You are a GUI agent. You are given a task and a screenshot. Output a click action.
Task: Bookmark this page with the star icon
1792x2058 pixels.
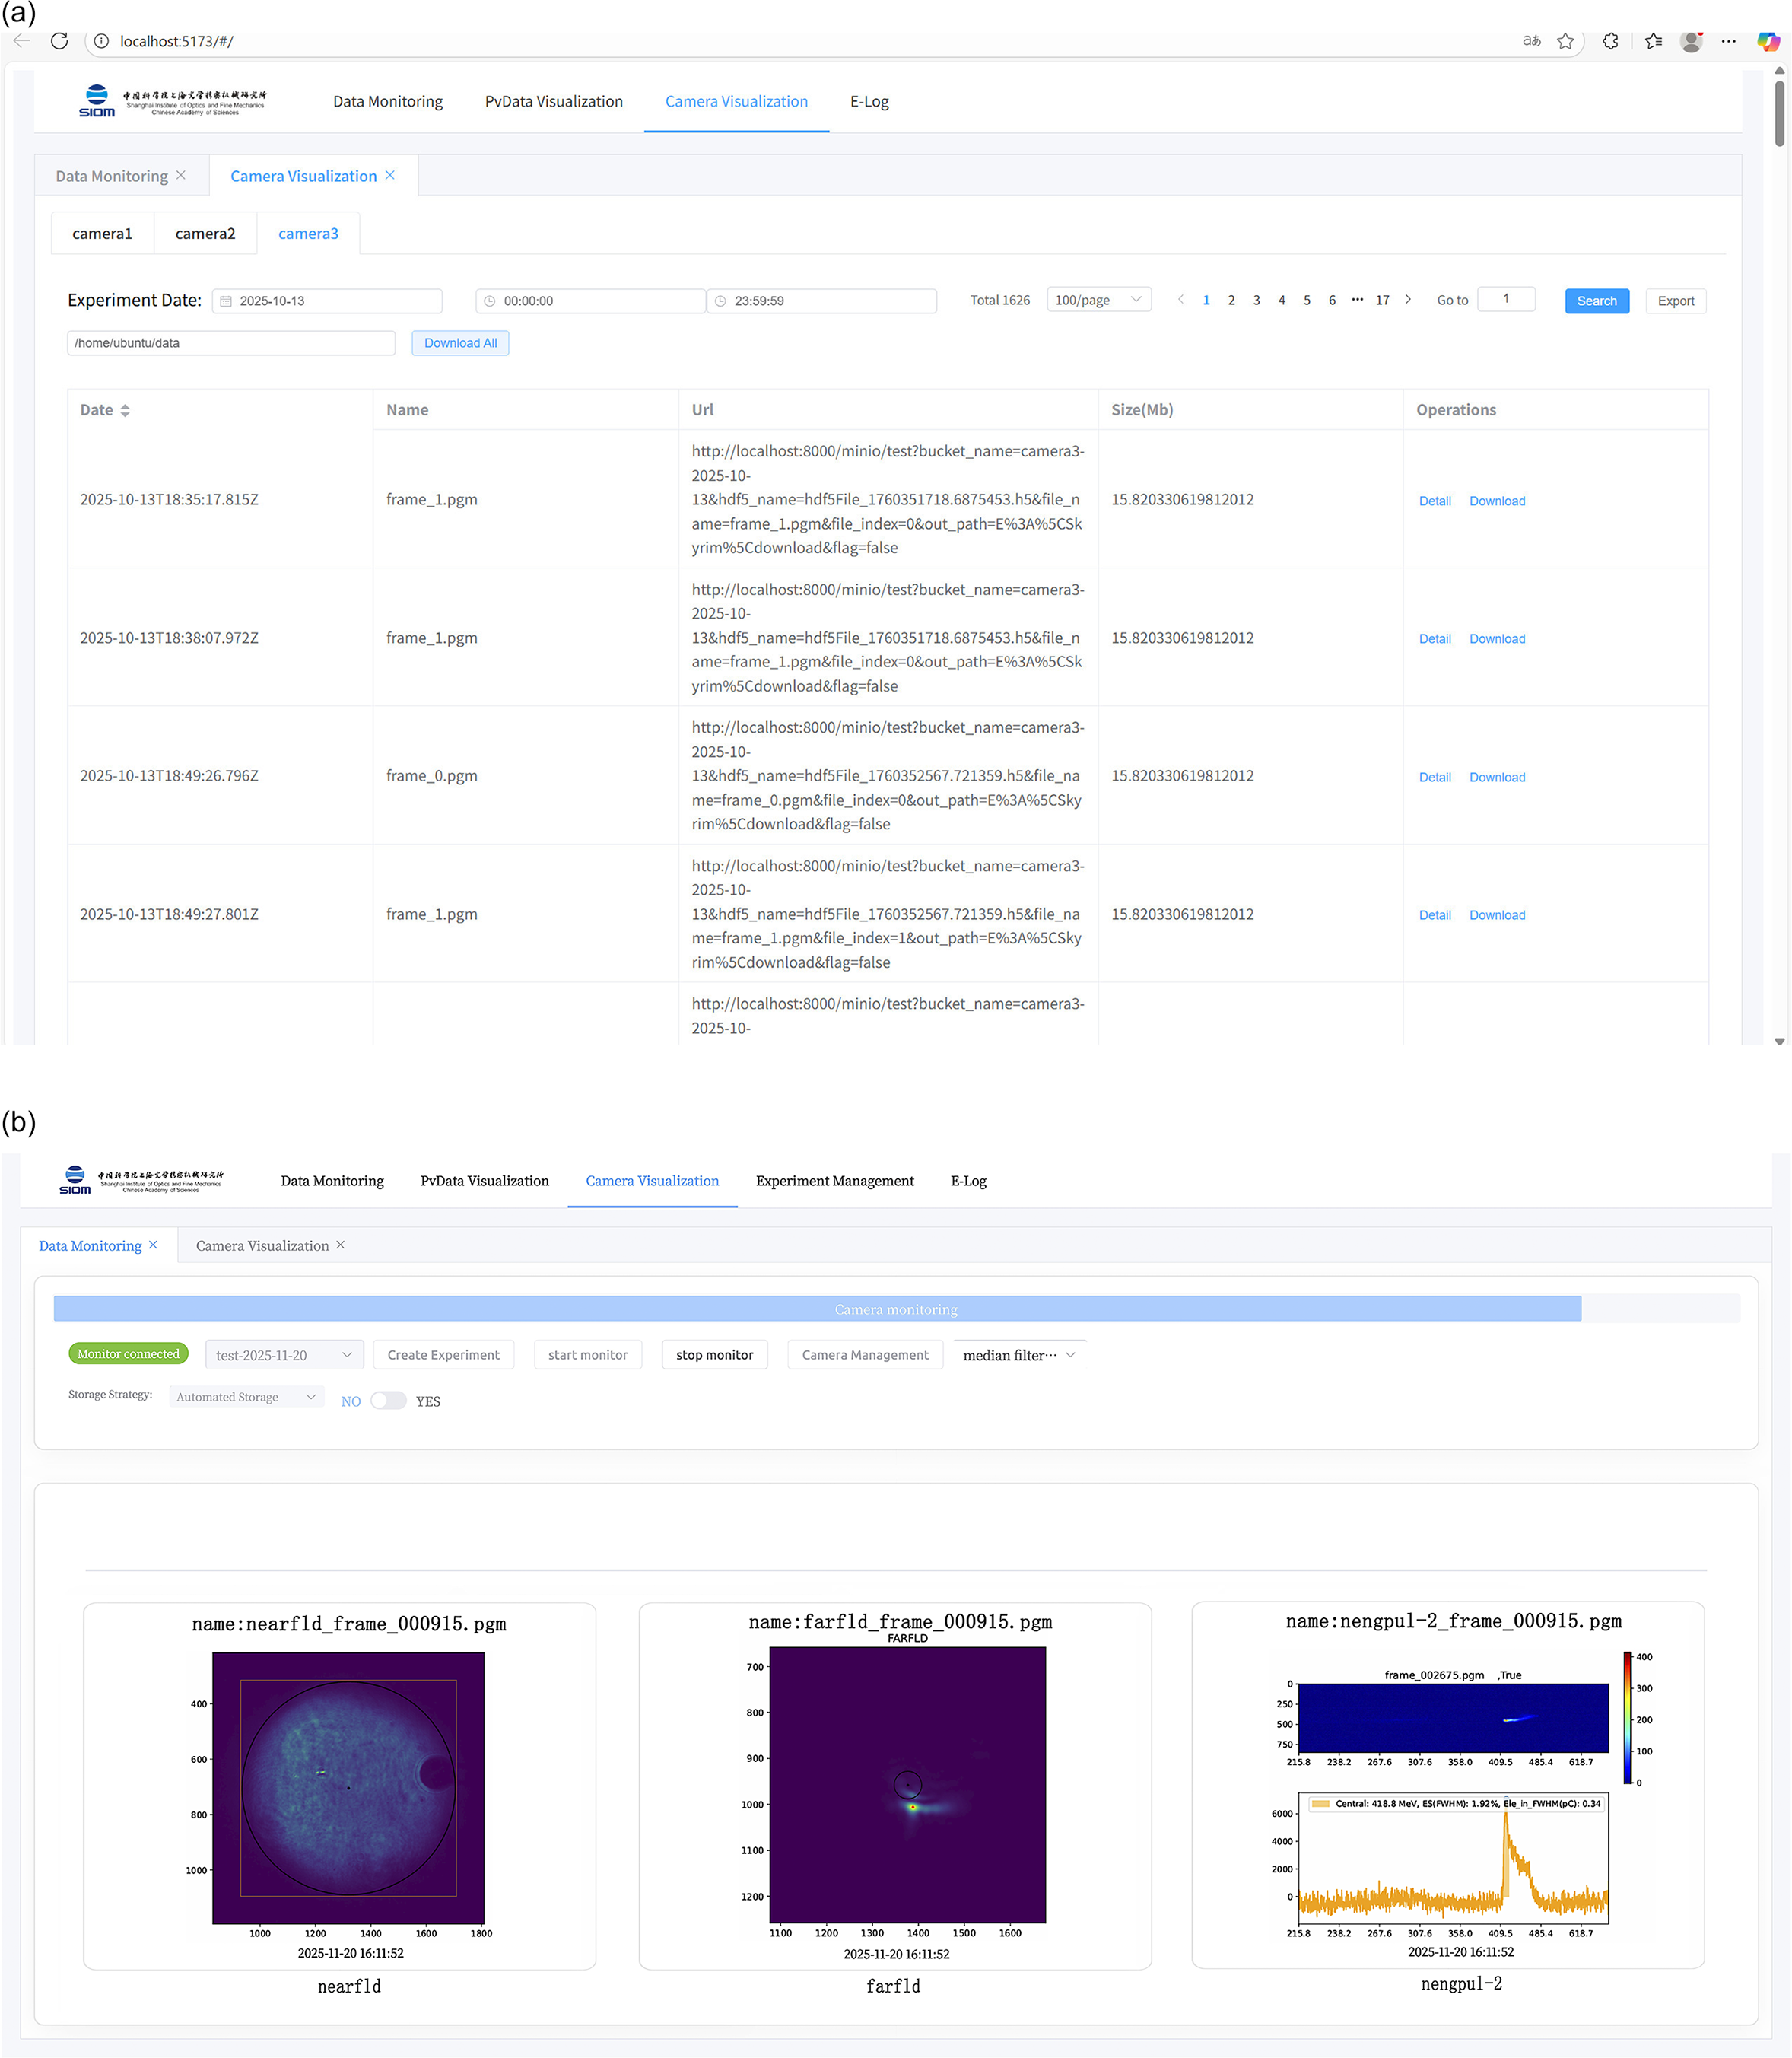pyautogui.click(x=1566, y=41)
